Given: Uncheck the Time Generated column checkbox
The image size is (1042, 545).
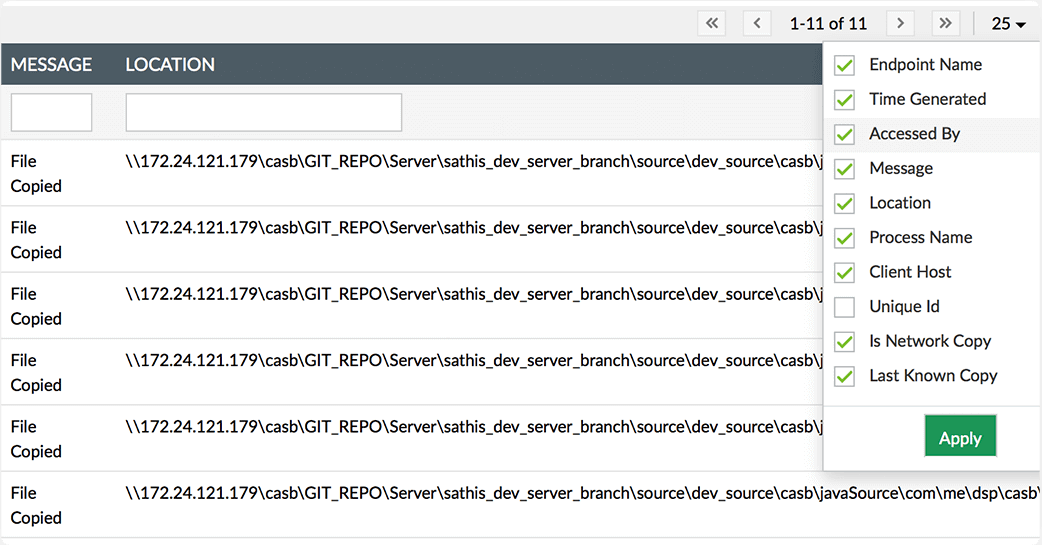Looking at the screenshot, I should pos(845,100).
